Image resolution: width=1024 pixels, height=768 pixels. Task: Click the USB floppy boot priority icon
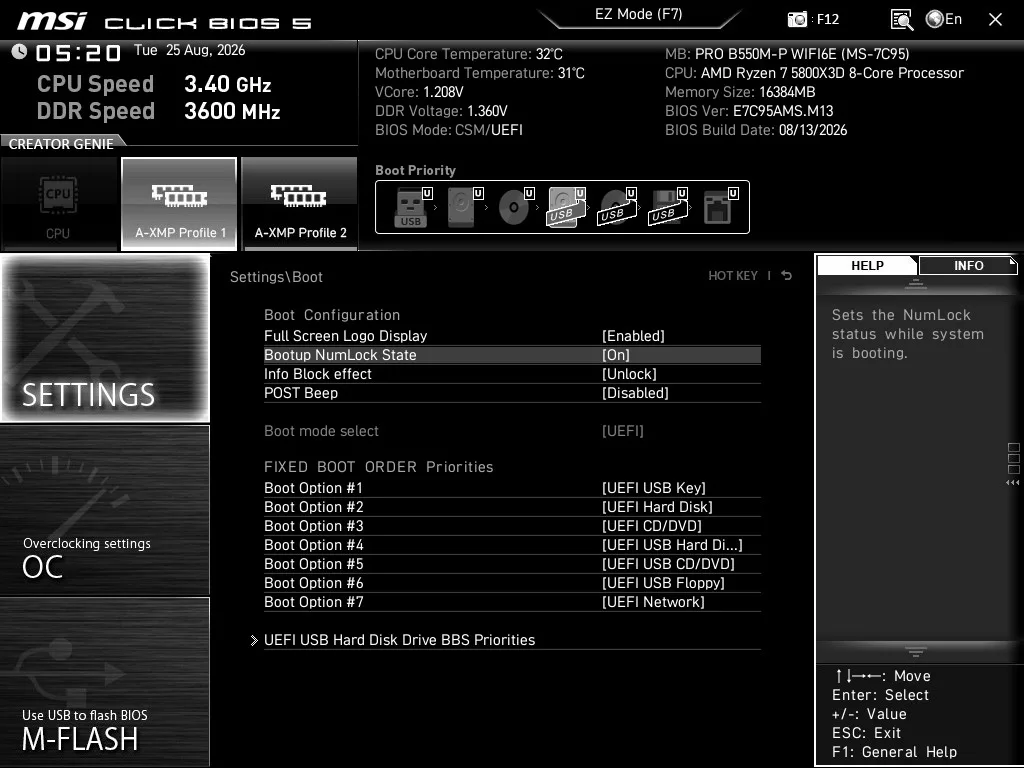(667, 207)
